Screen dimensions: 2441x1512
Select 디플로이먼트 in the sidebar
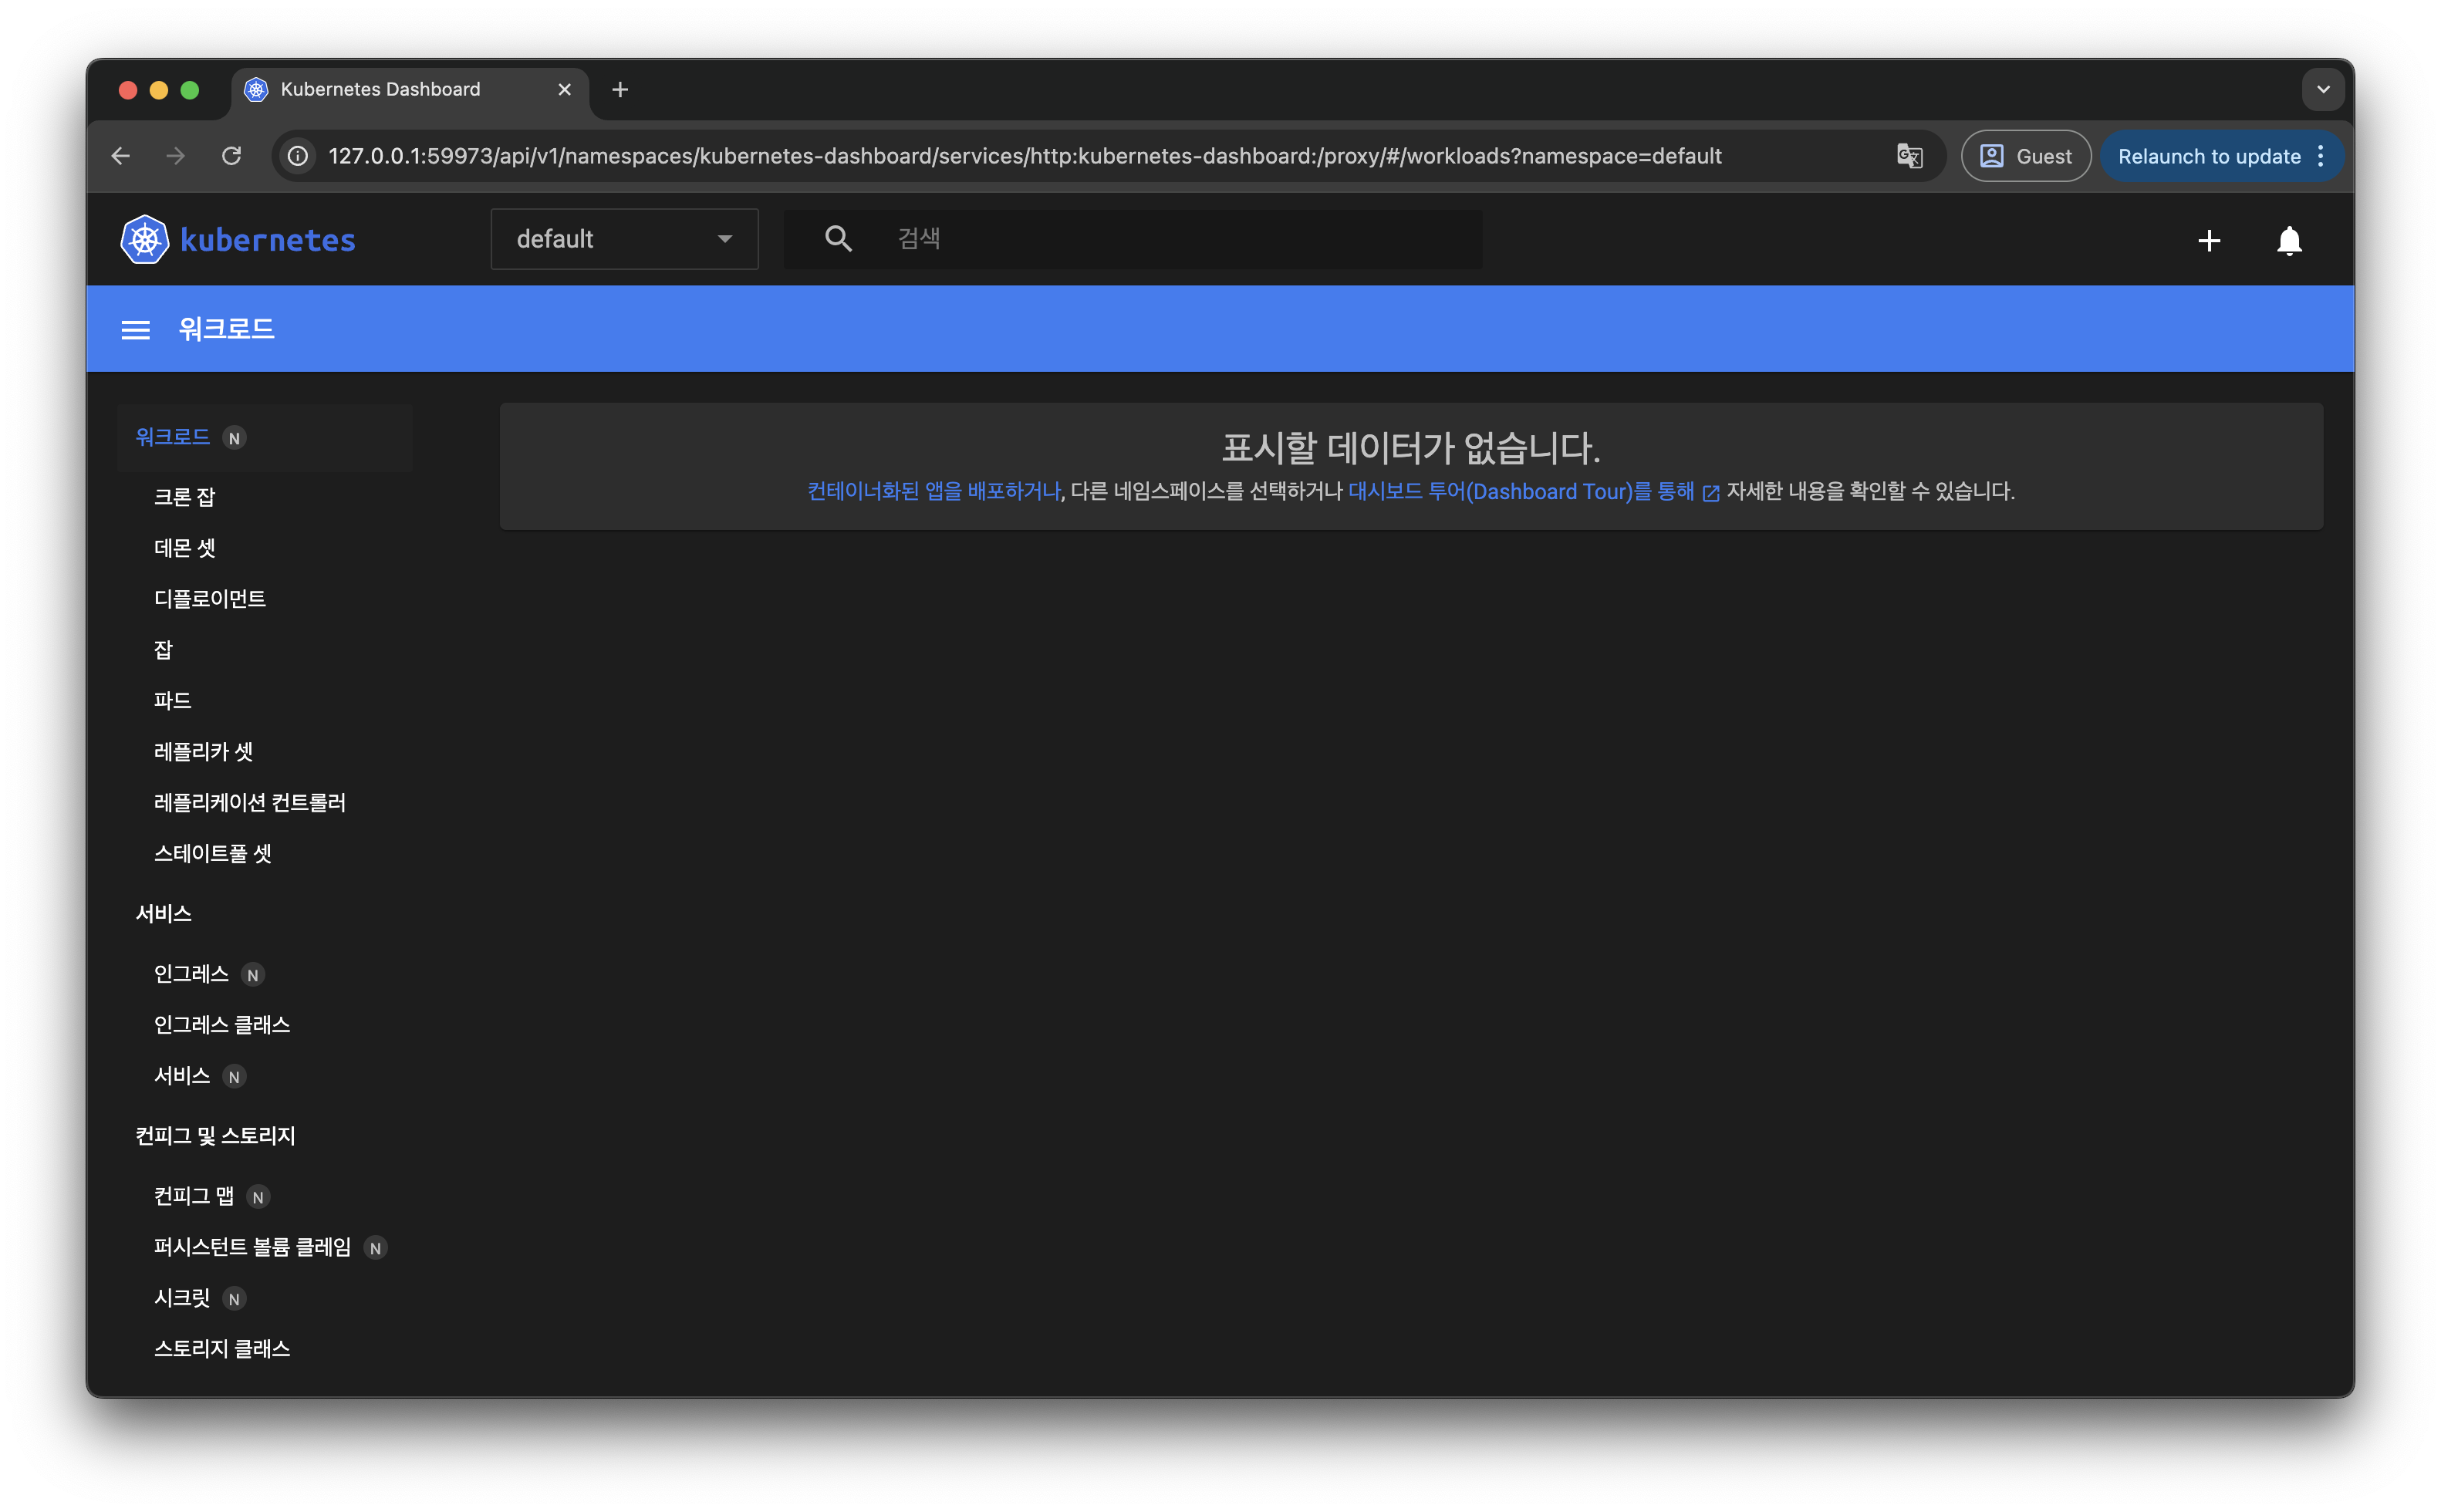210,599
